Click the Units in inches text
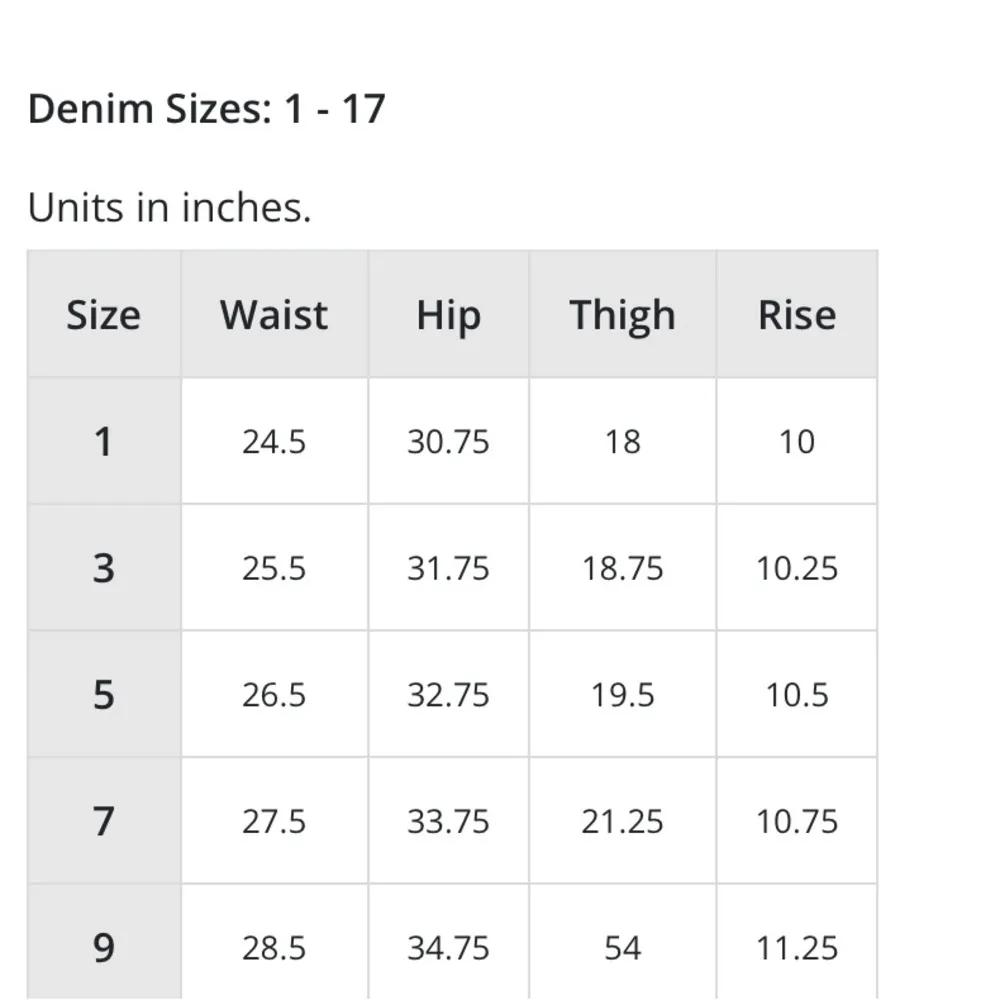 click(x=169, y=208)
